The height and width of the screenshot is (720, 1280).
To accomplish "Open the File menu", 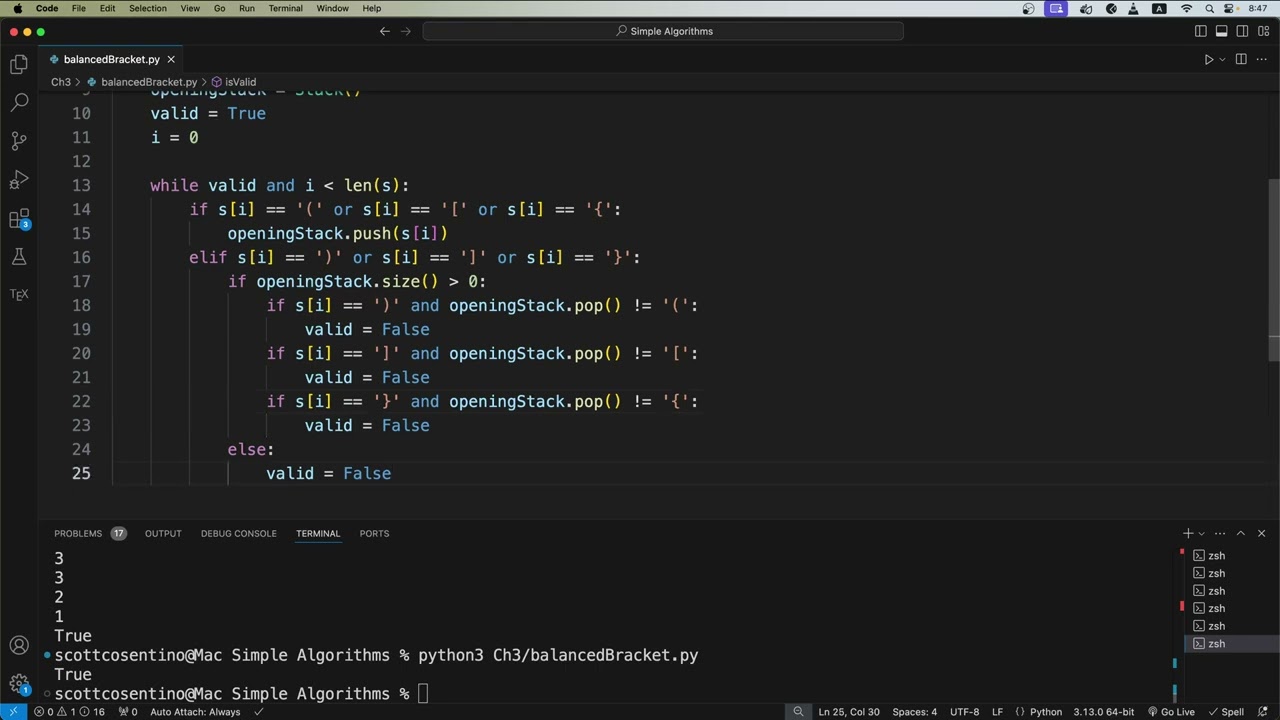I will (x=78, y=8).
